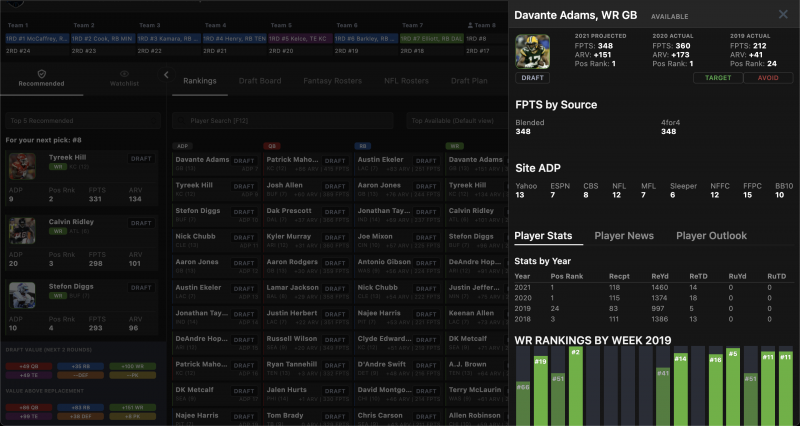The image size is (800, 426).
Task: Open the Top Available view dropdown
Action: click(x=457, y=121)
